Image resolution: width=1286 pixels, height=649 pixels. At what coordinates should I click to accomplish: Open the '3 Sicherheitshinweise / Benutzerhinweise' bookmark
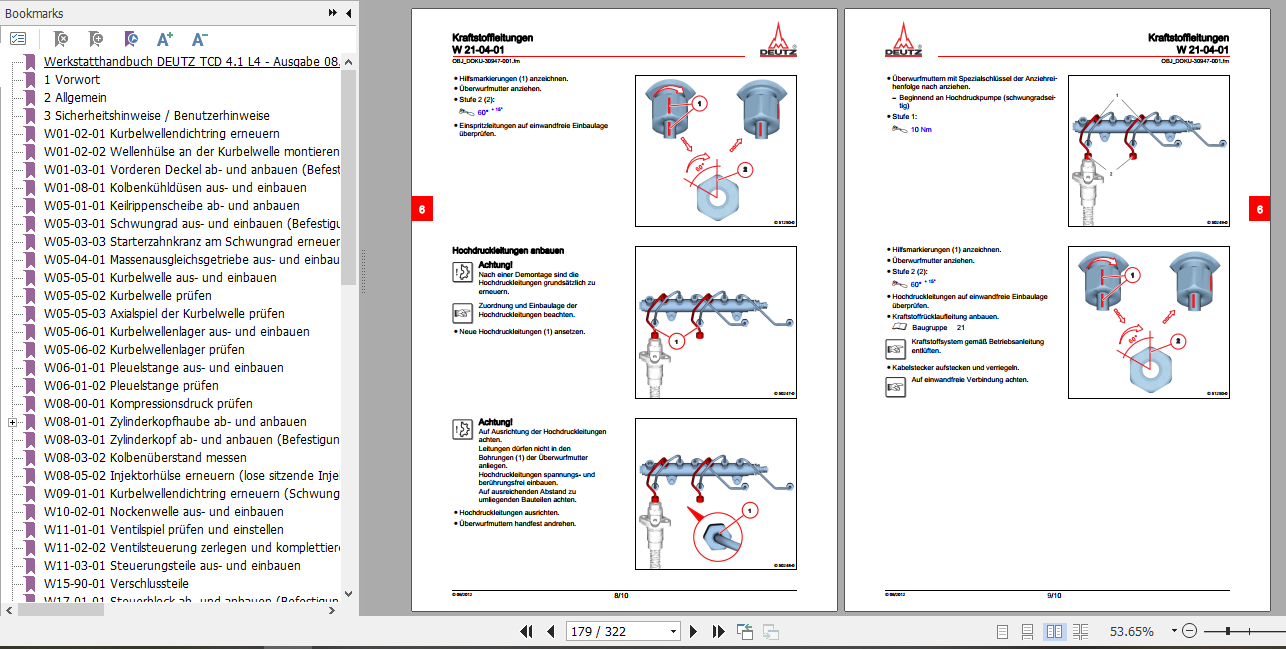point(157,115)
